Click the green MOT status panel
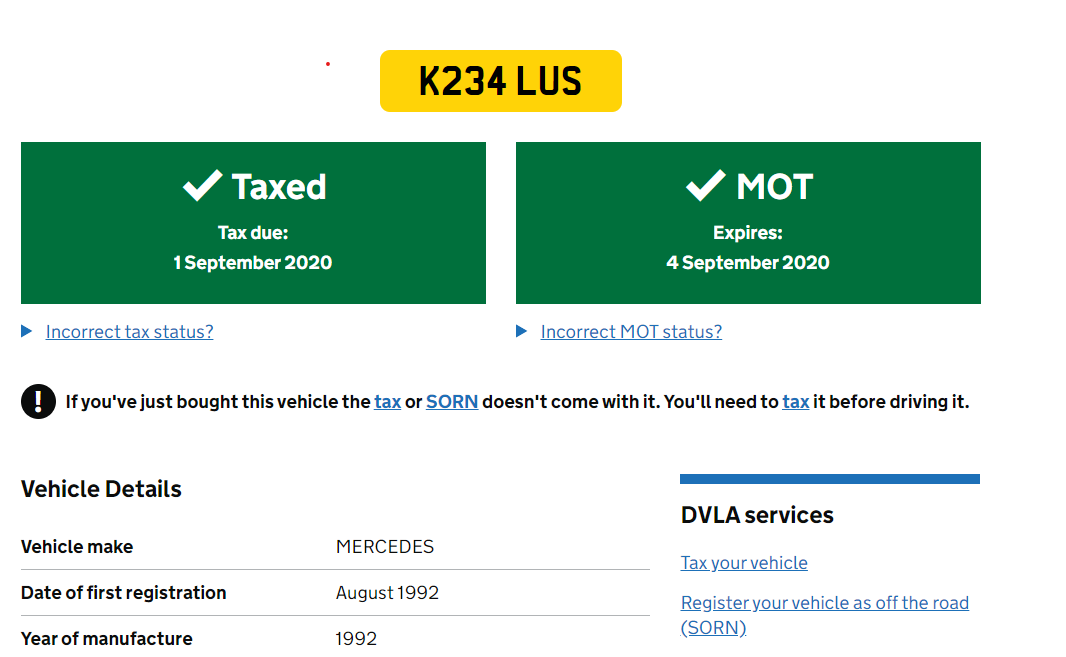Viewport: 1066px width, 657px height. click(748, 223)
